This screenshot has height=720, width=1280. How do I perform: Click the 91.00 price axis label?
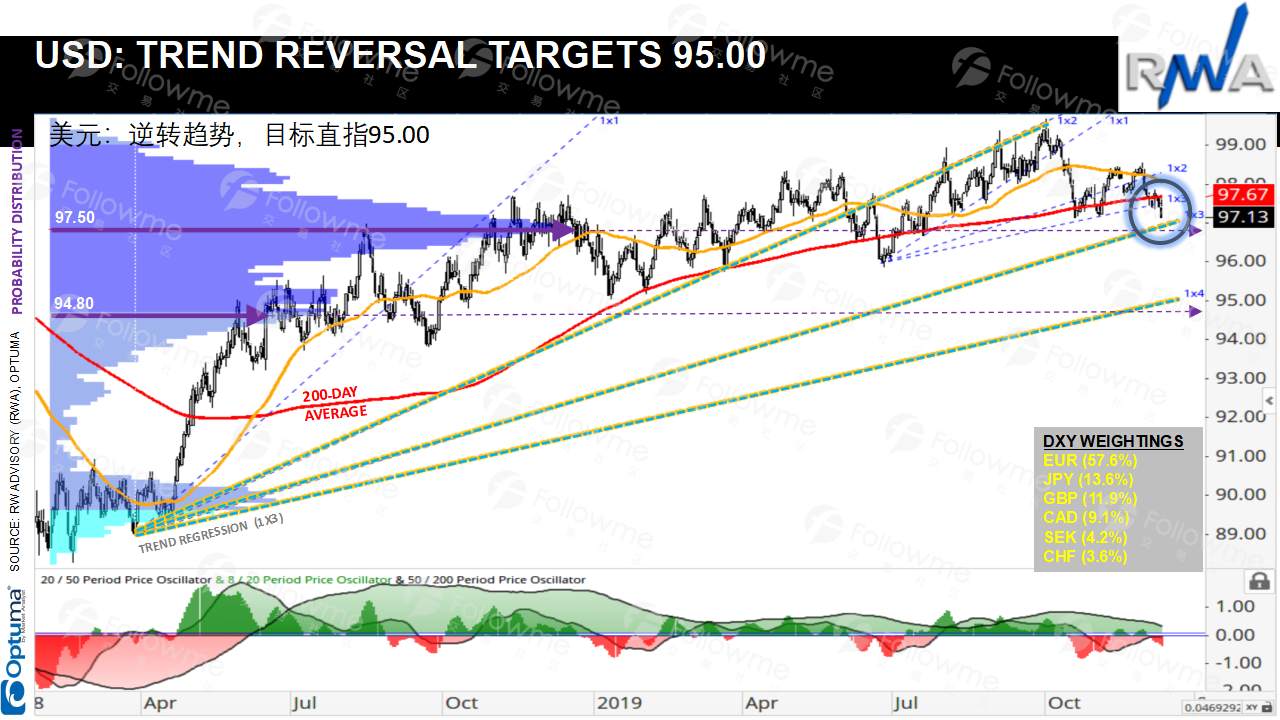tap(1239, 455)
